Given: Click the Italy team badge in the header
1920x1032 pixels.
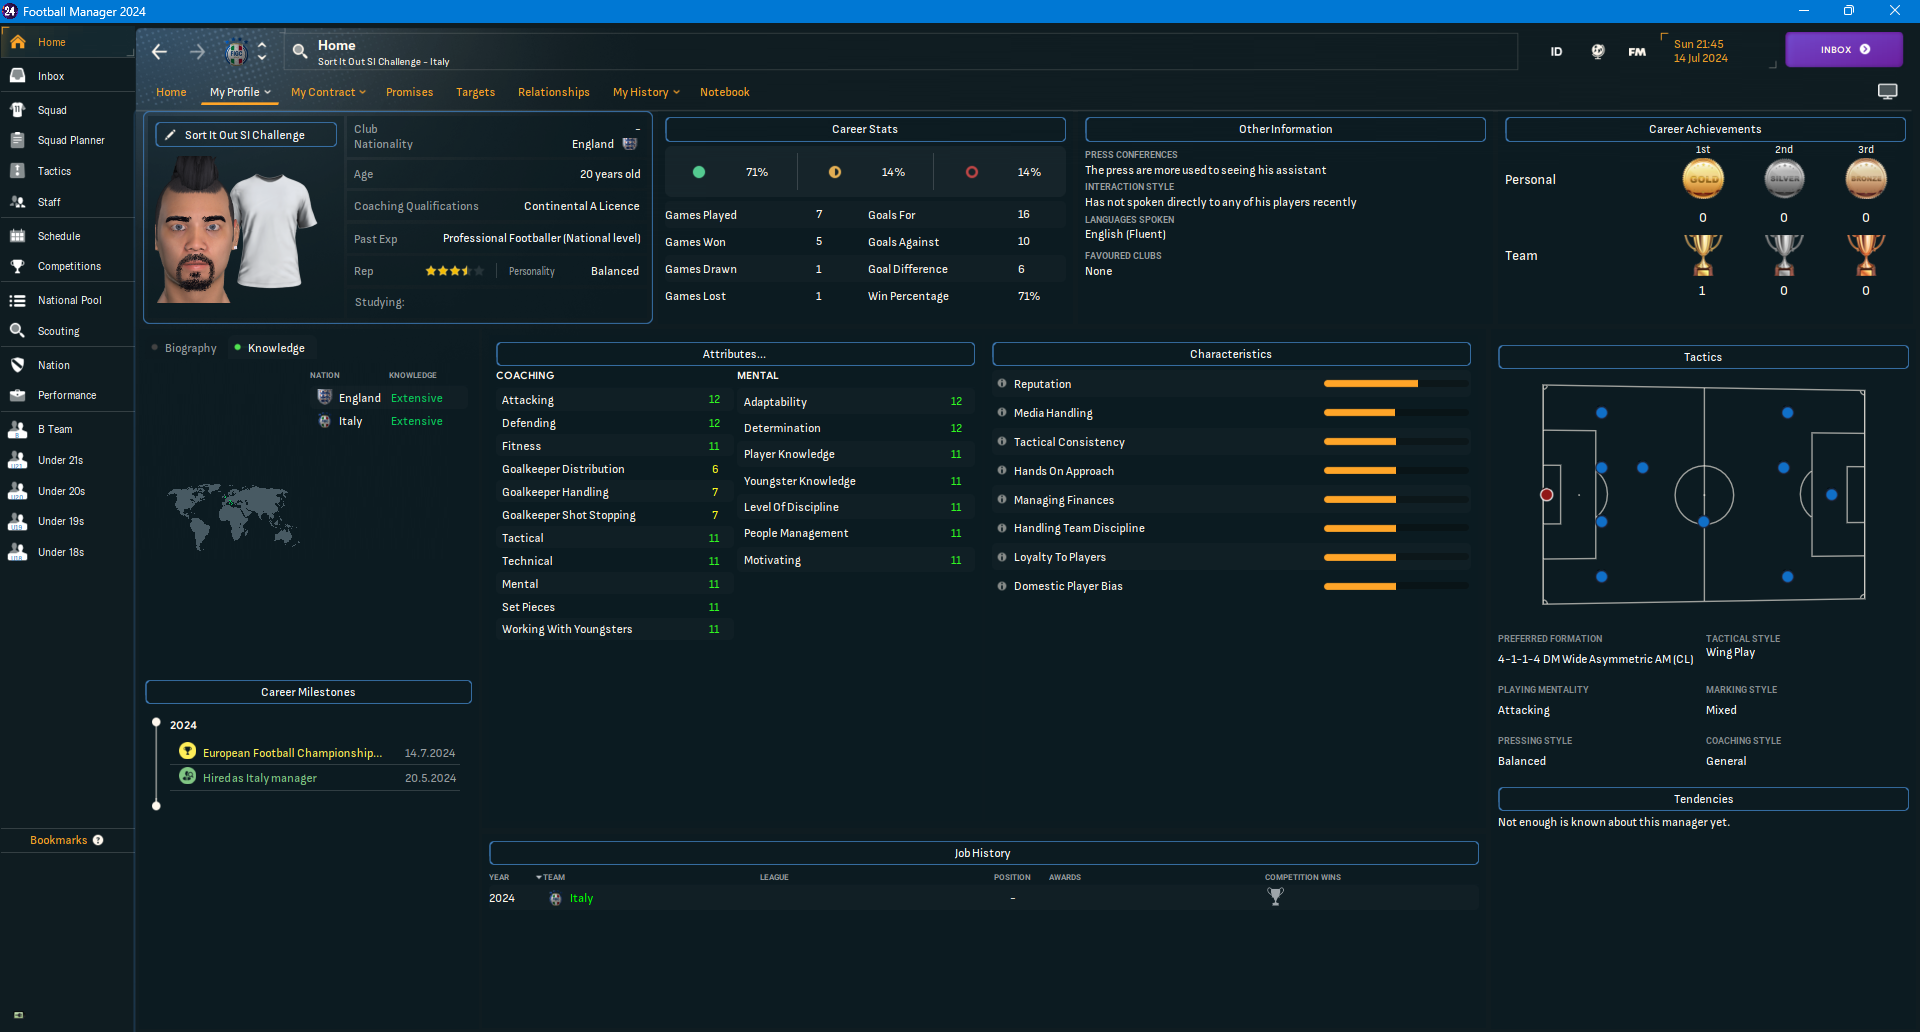Looking at the screenshot, I should click(237, 52).
